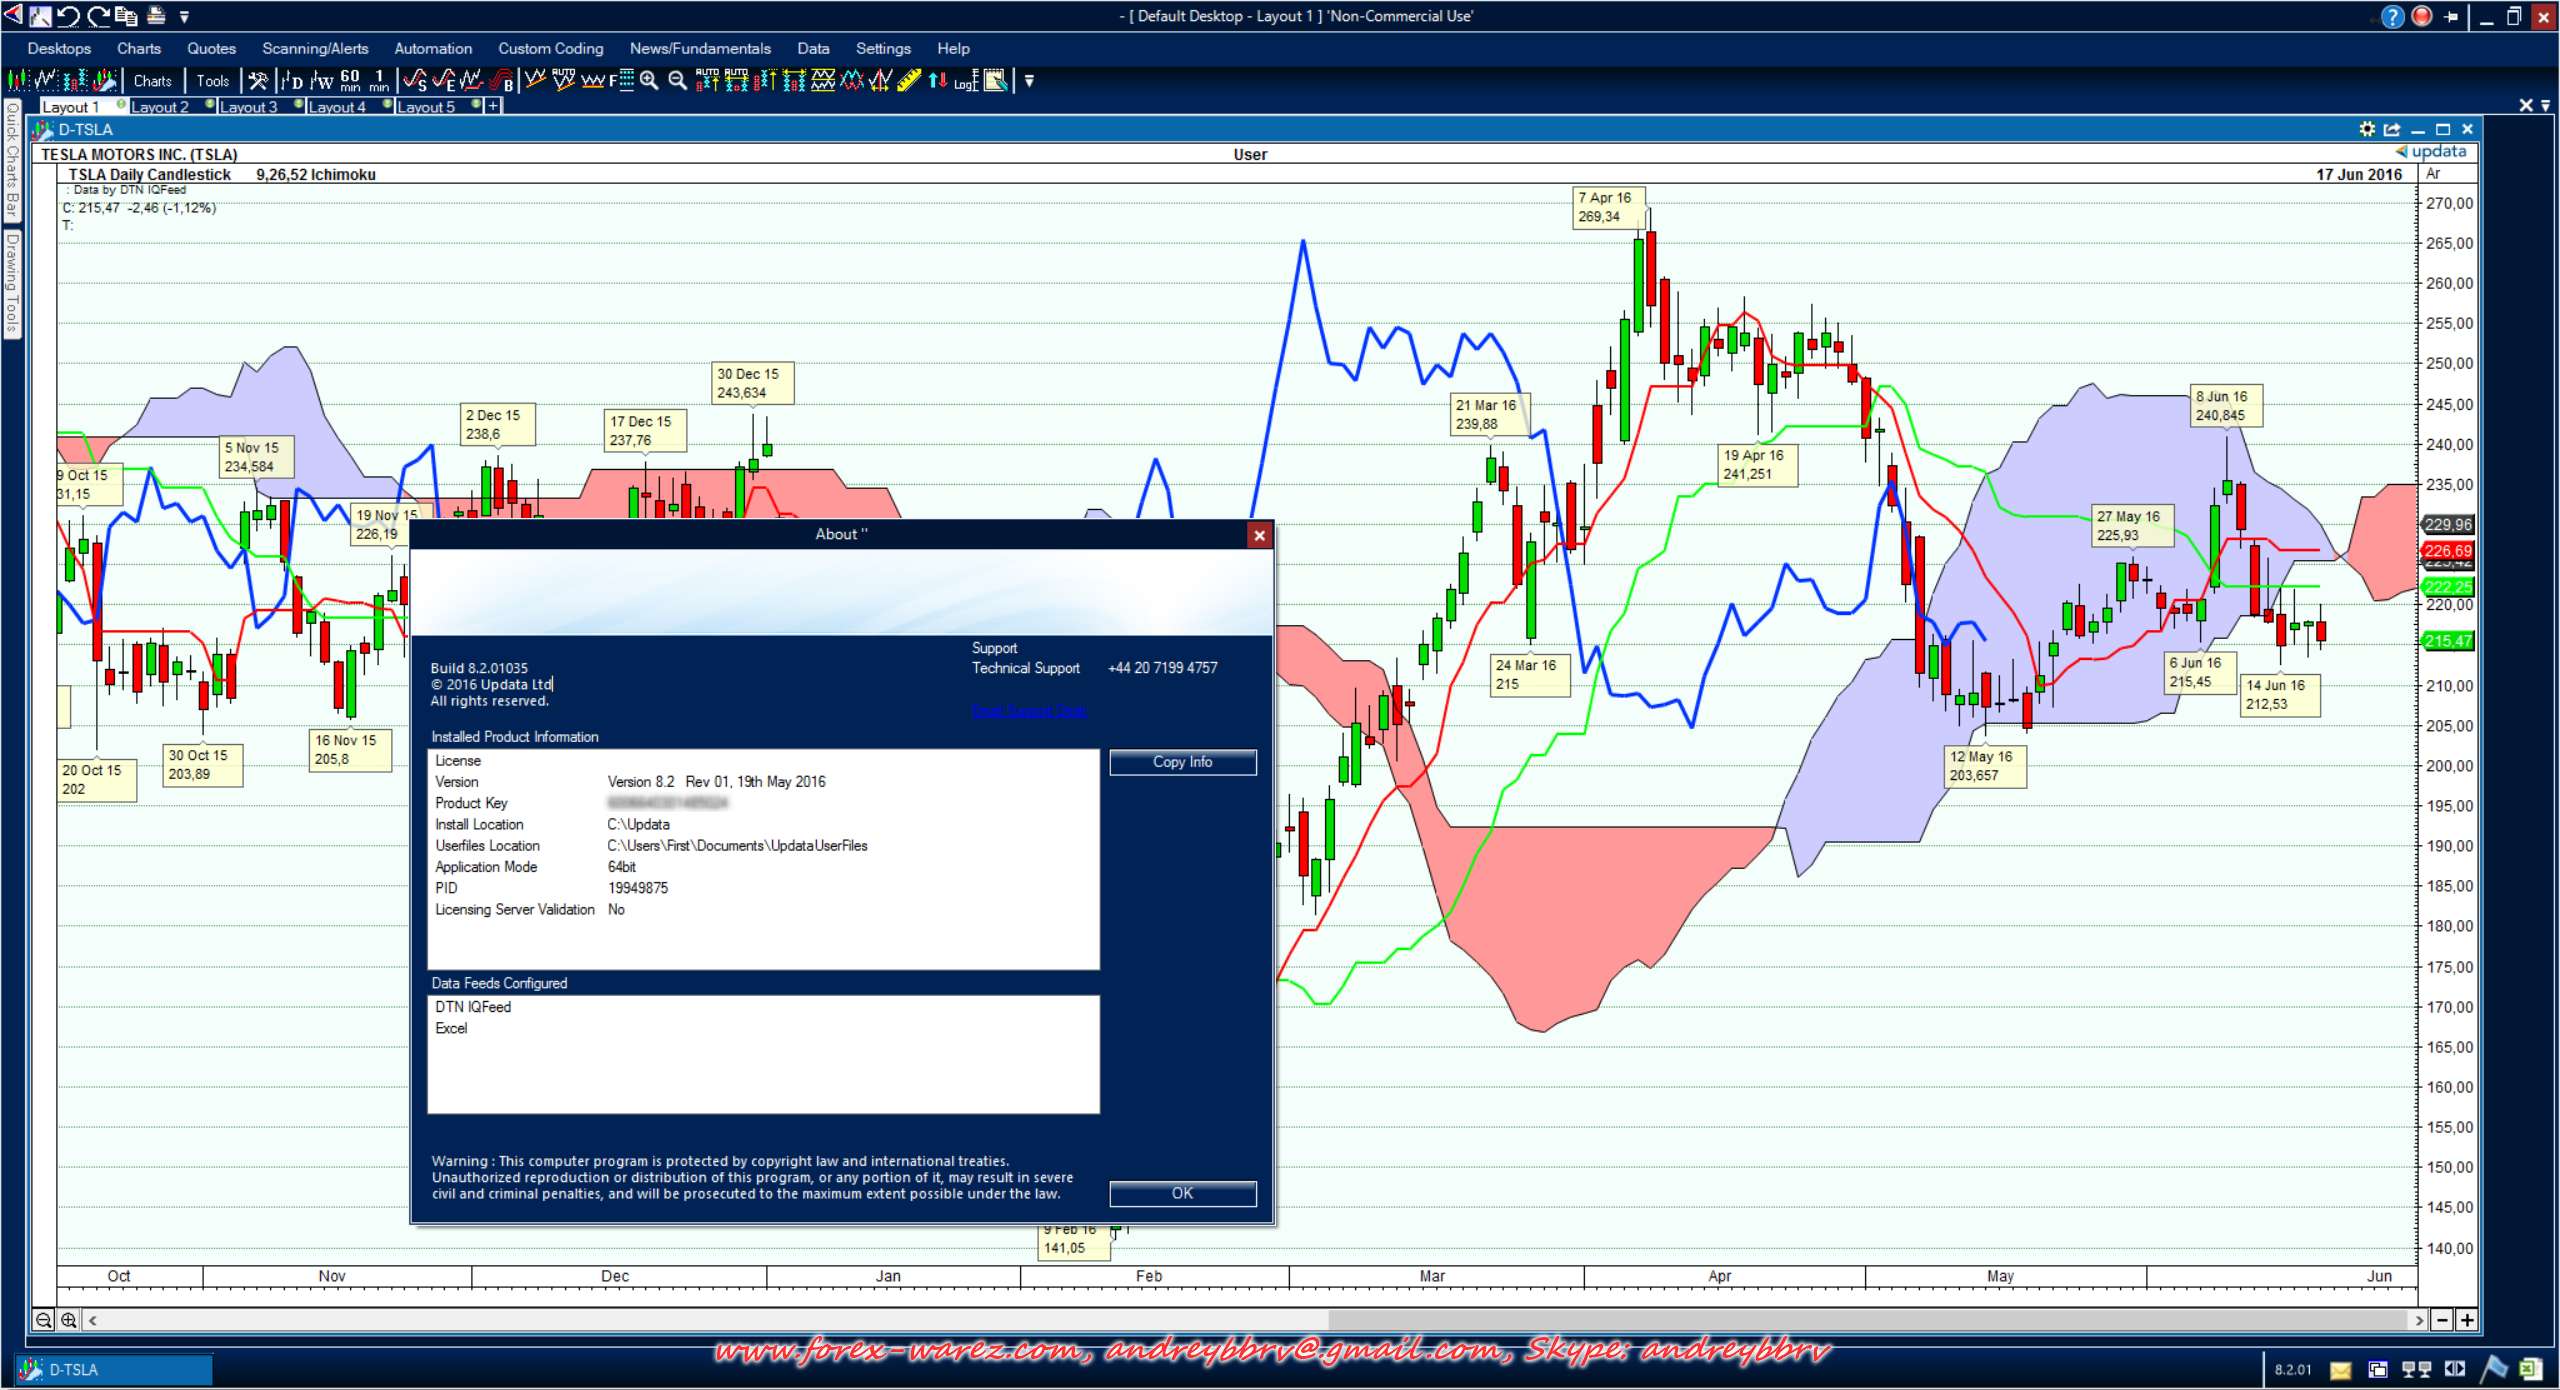Select the yellow ruler measuring tool
Viewport: 2560px width, 1390px height.
click(x=908, y=81)
